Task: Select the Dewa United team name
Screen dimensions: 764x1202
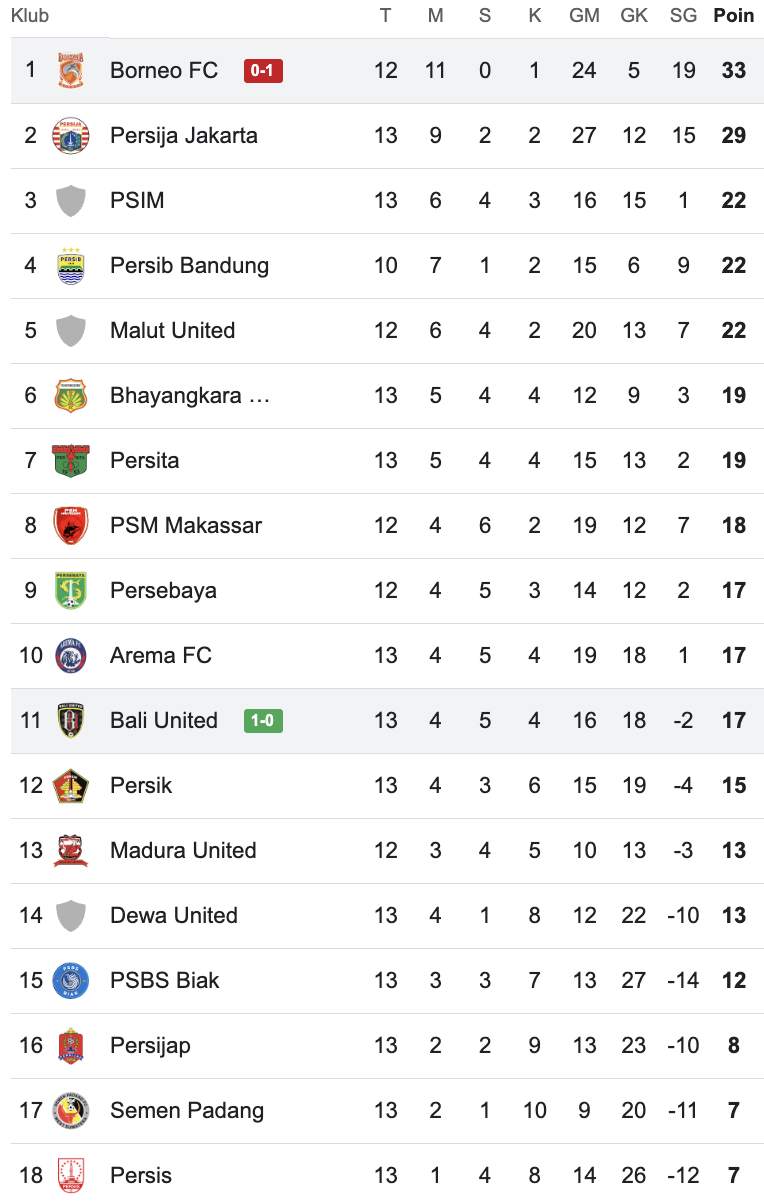Action: [x=174, y=916]
